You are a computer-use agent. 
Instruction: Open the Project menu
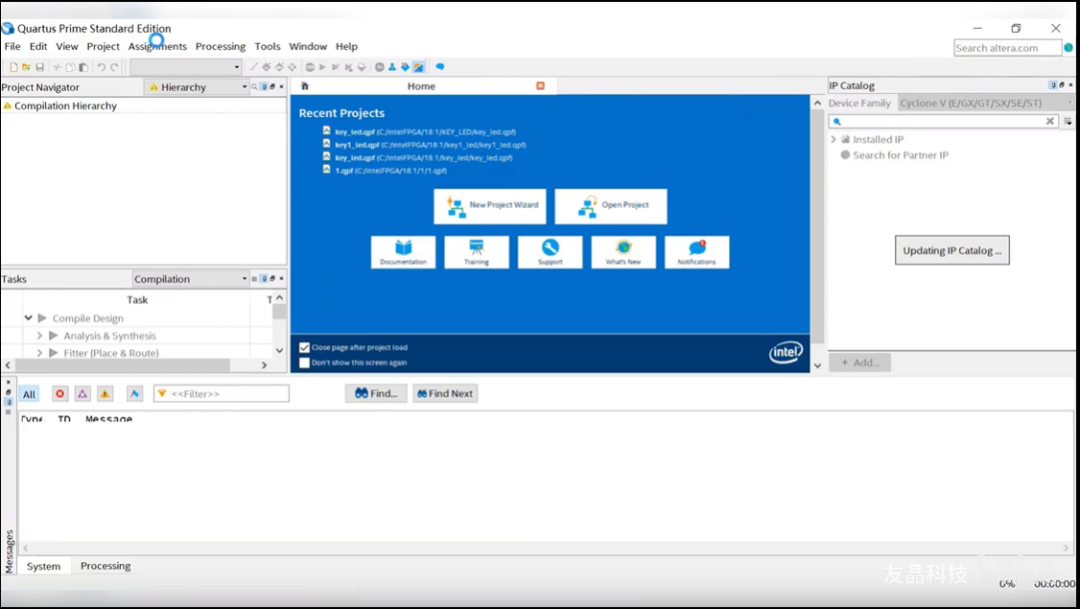(103, 46)
